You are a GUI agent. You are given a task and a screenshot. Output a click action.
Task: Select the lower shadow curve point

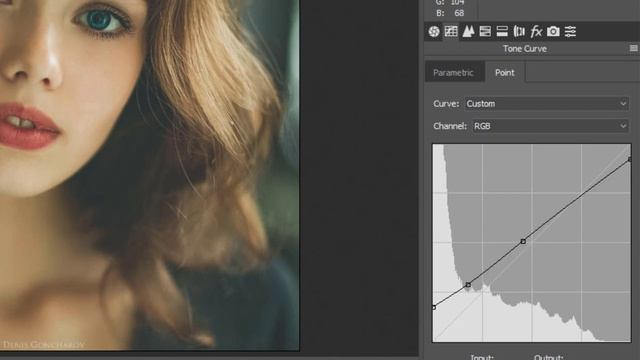click(x=468, y=285)
